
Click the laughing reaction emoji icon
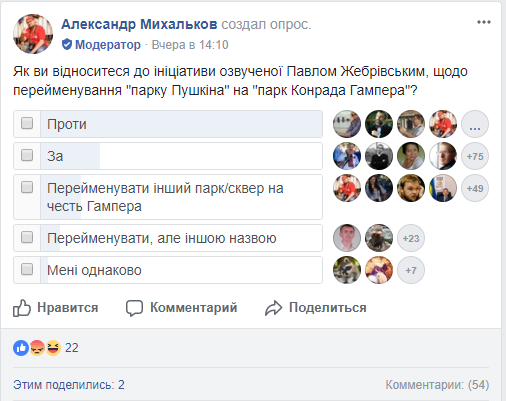(x=53, y=348)
